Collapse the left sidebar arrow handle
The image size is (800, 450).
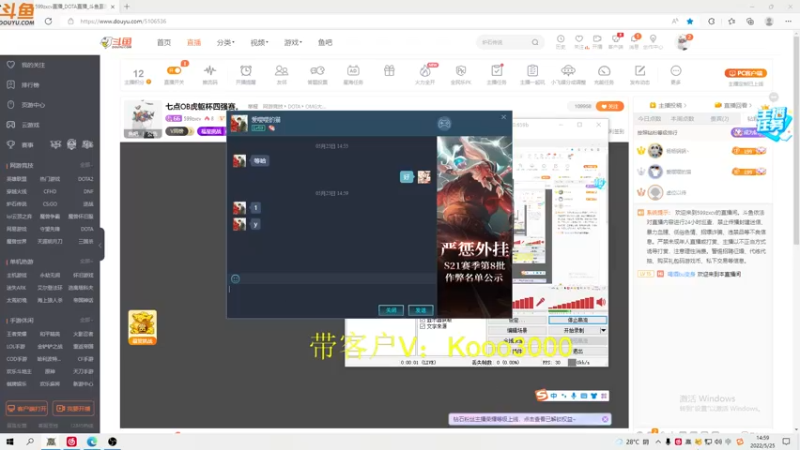coord(101,245)
